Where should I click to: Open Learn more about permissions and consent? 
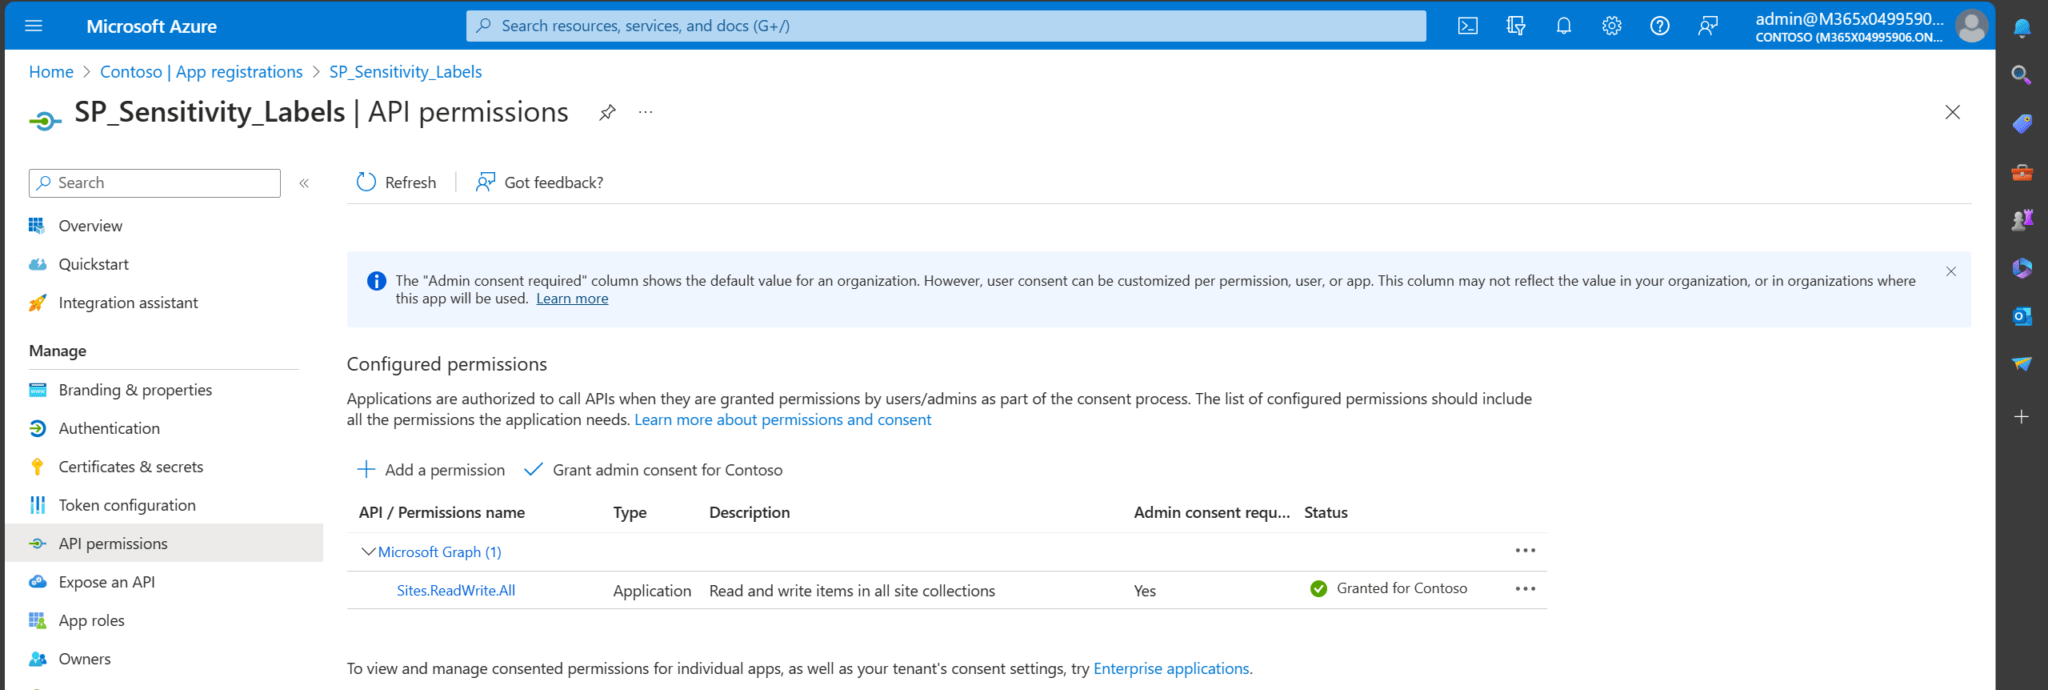782,420
